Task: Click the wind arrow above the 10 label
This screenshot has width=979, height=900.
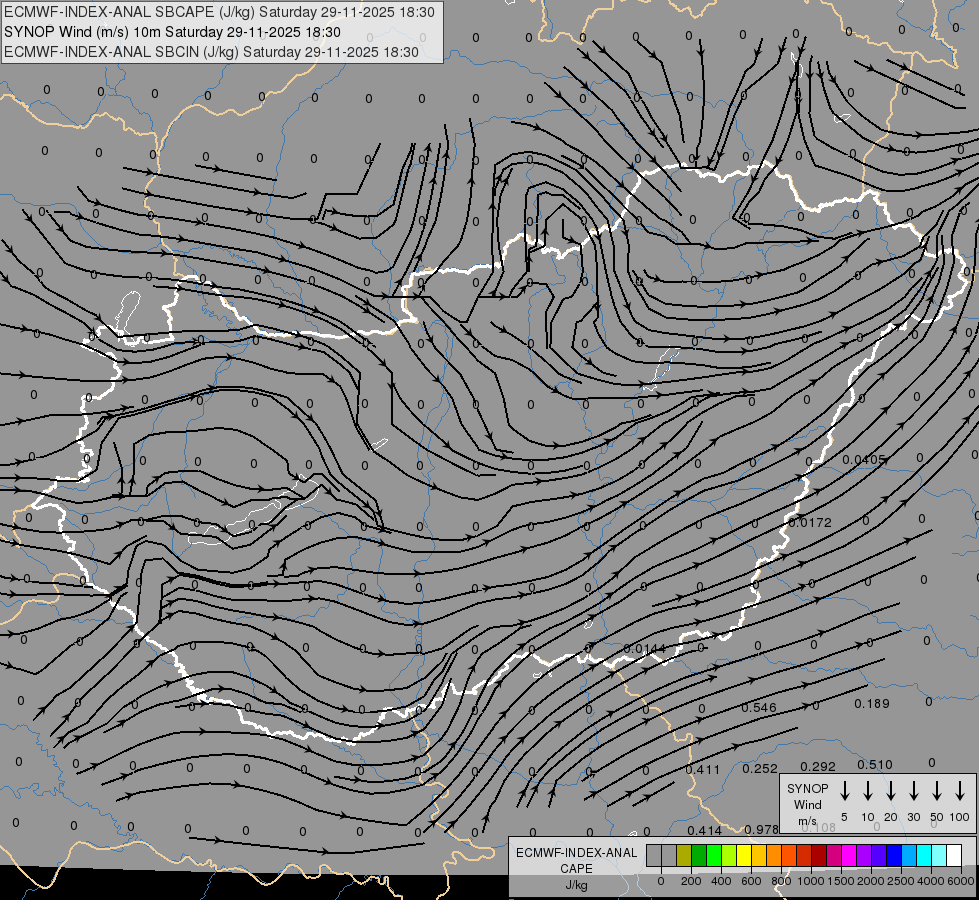Action: [868, 791]
